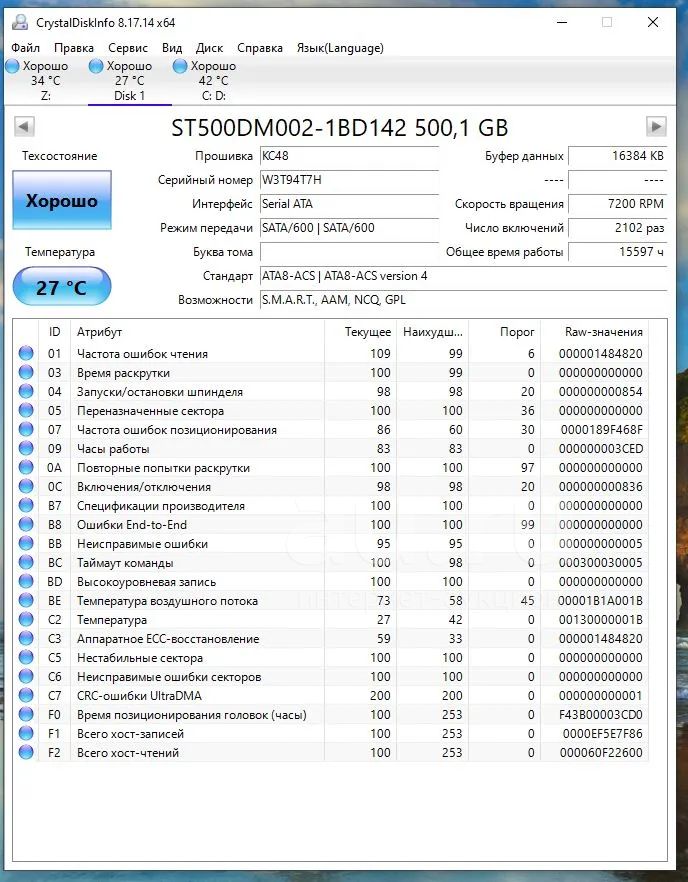688x882 pixels.
Task: Open the Язык(Language) menu
Action: click(340, 48)
